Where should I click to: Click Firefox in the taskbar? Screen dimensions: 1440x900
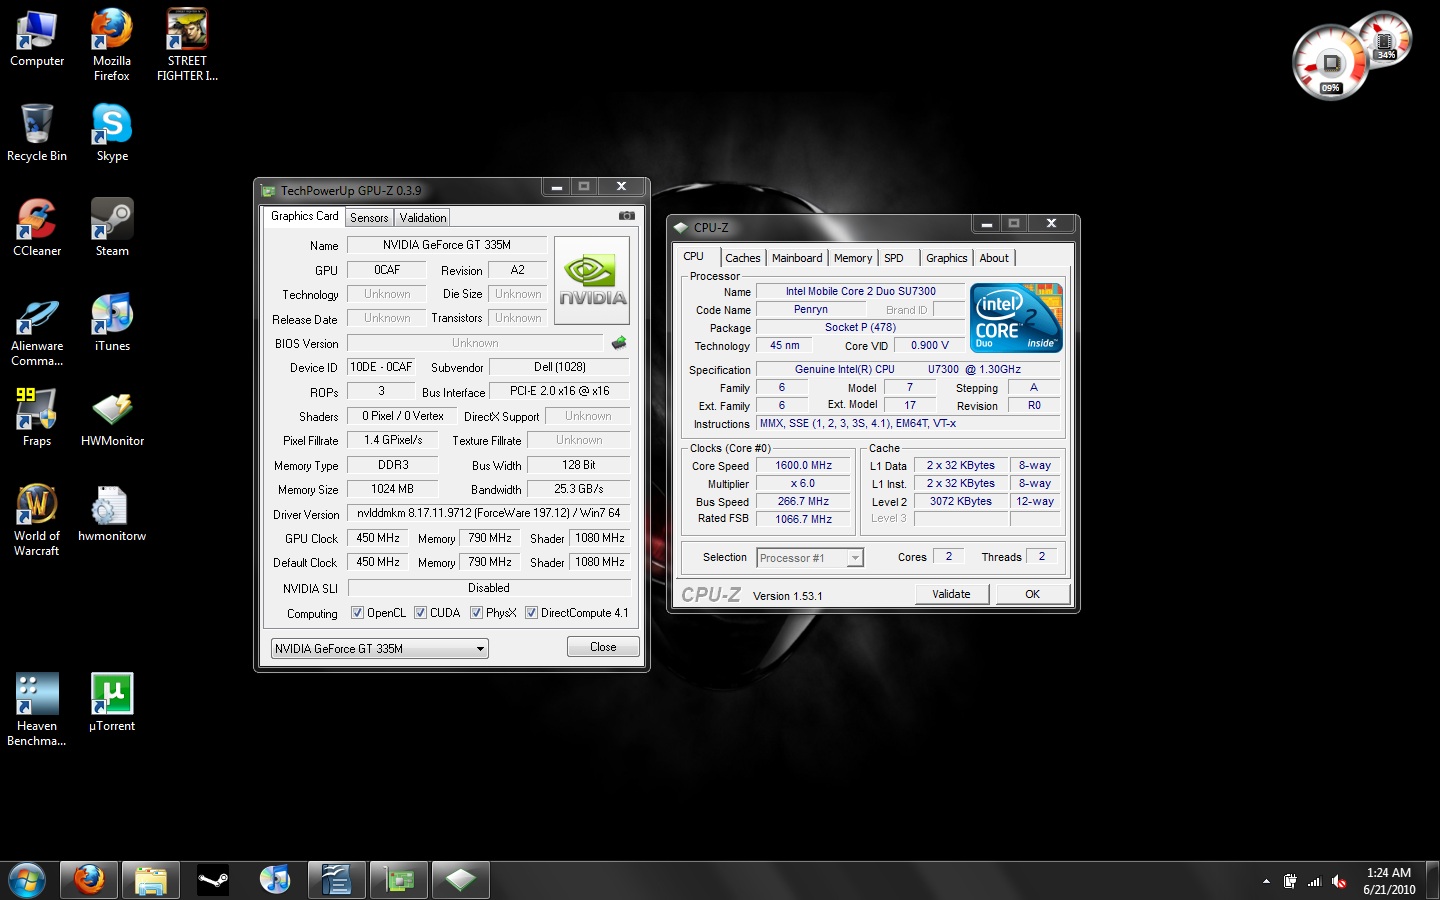pos(89,880)
